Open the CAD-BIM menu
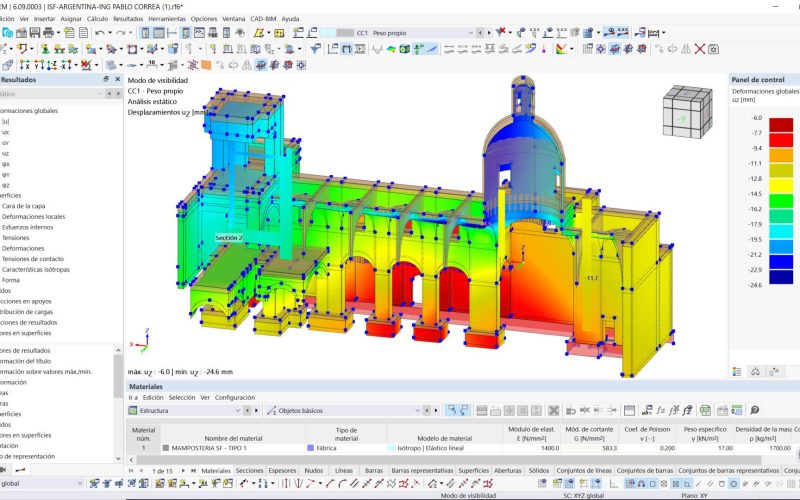The height and width of the screenshot is (500, 800). point(263,19)
